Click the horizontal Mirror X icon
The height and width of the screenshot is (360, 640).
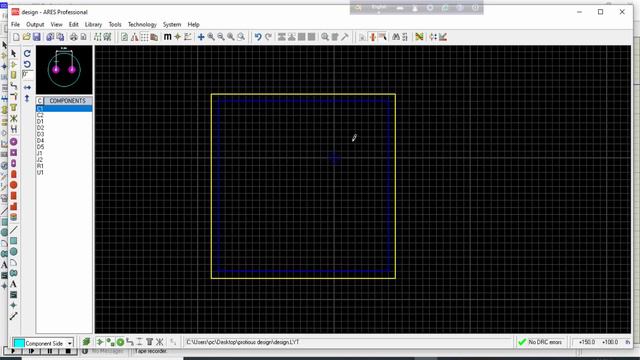[x=27, y=87]
